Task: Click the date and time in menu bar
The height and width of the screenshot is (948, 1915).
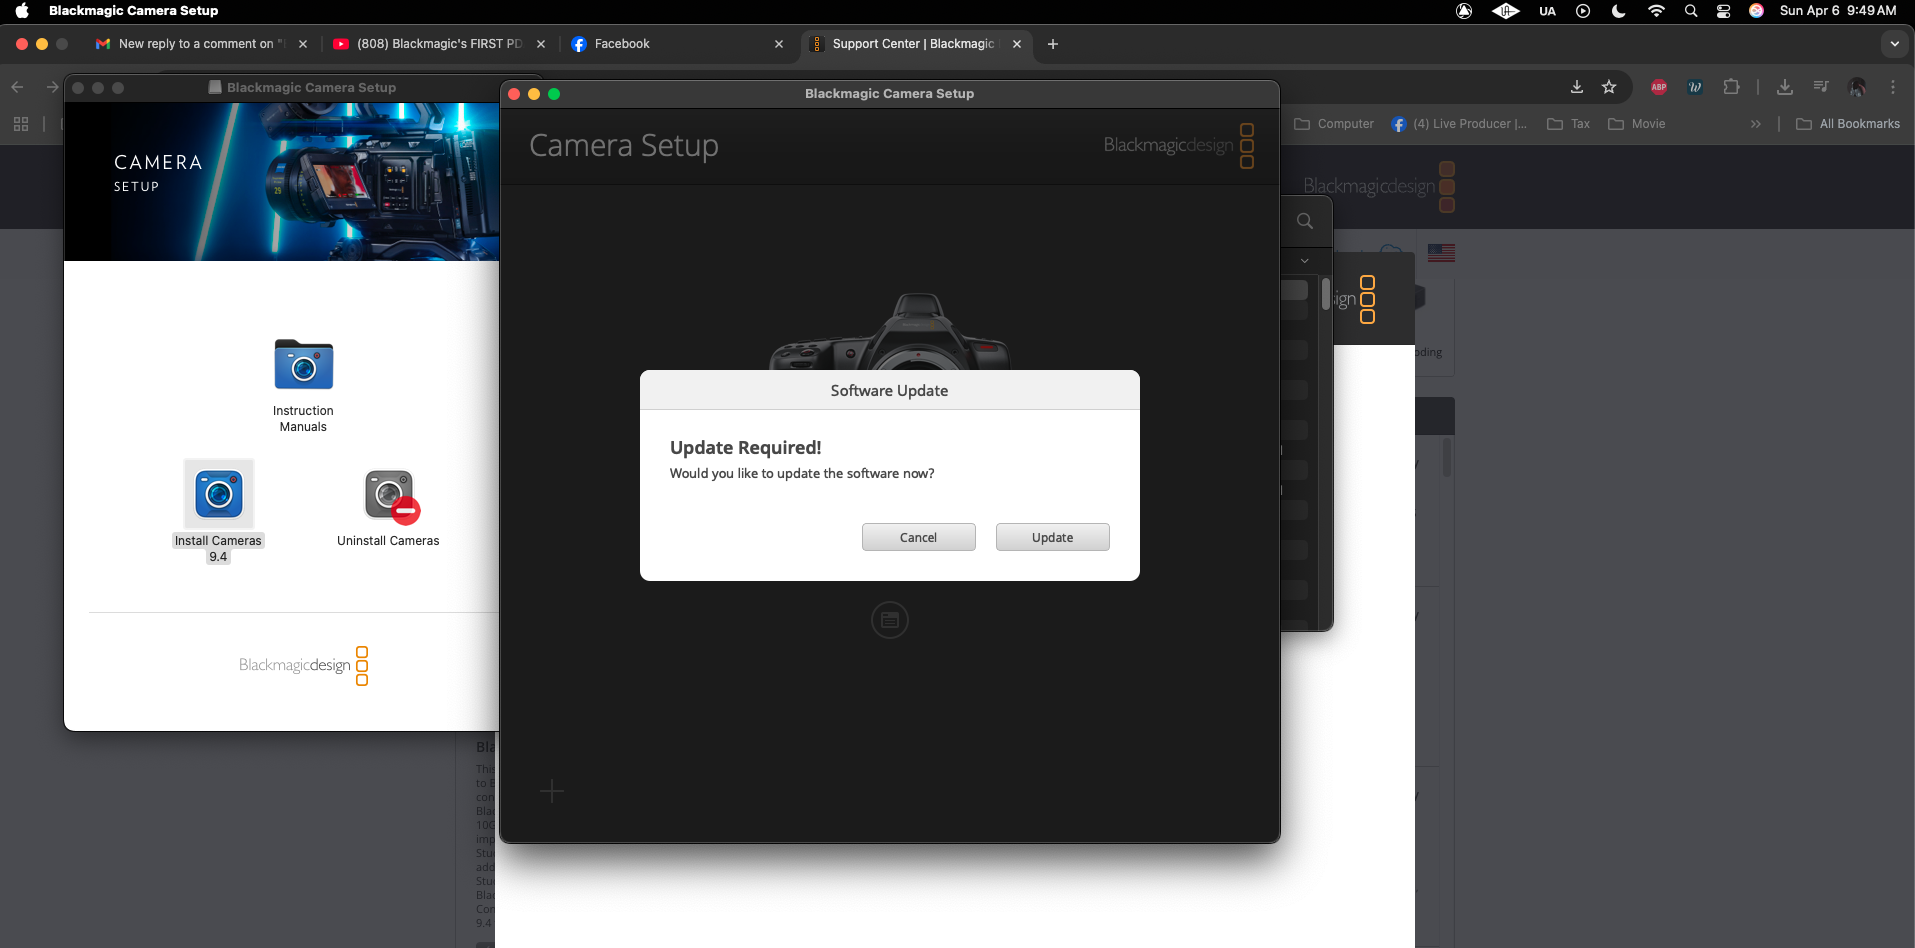Action: 1838,11
